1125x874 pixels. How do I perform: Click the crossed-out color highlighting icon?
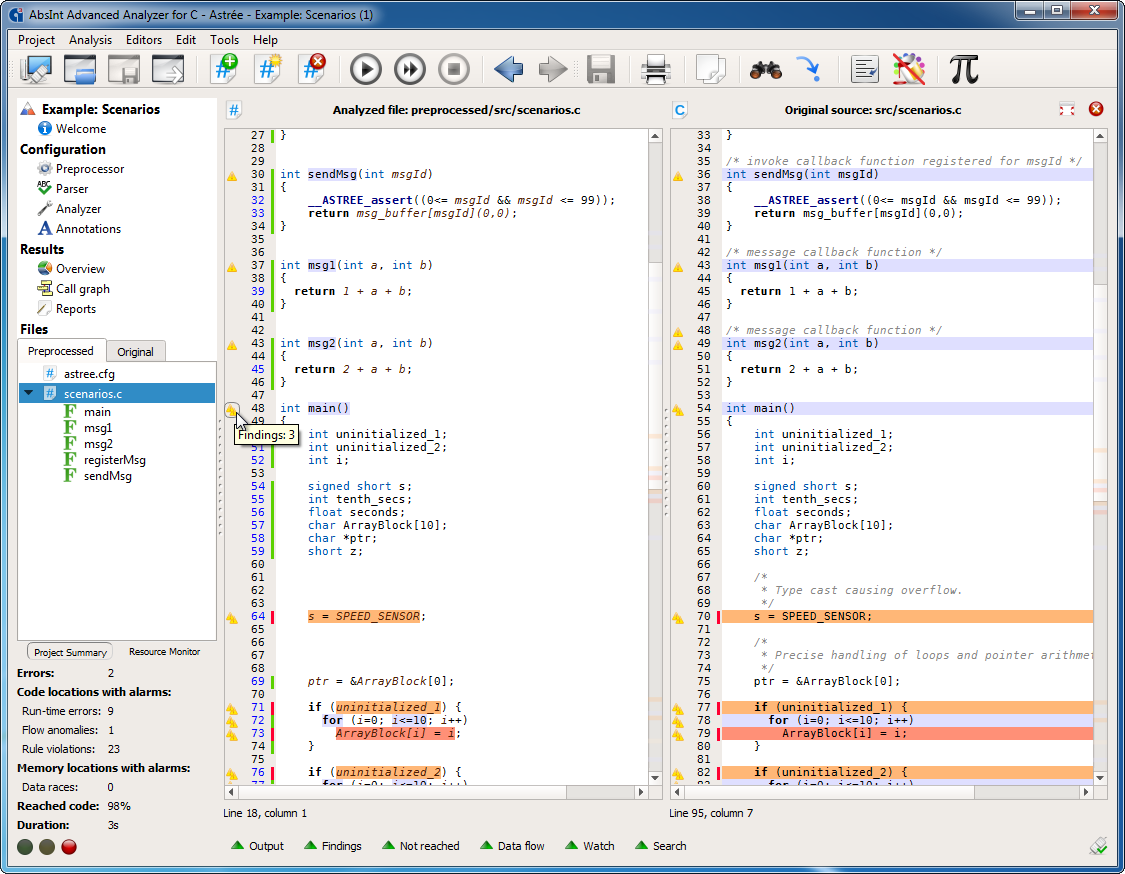pos(908,70)
